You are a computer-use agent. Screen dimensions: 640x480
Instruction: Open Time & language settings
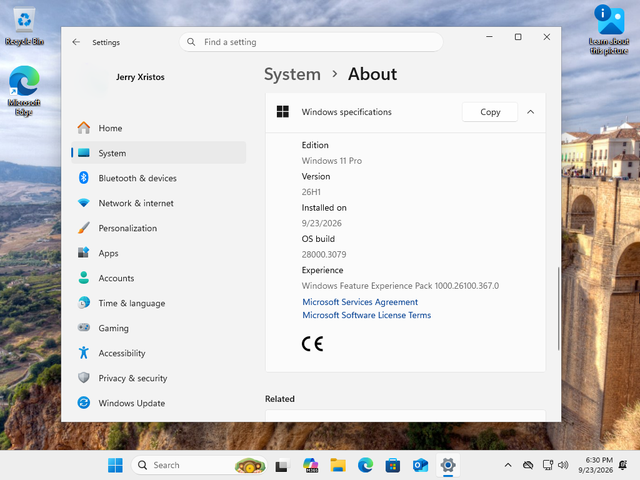[x=158, y=303]
